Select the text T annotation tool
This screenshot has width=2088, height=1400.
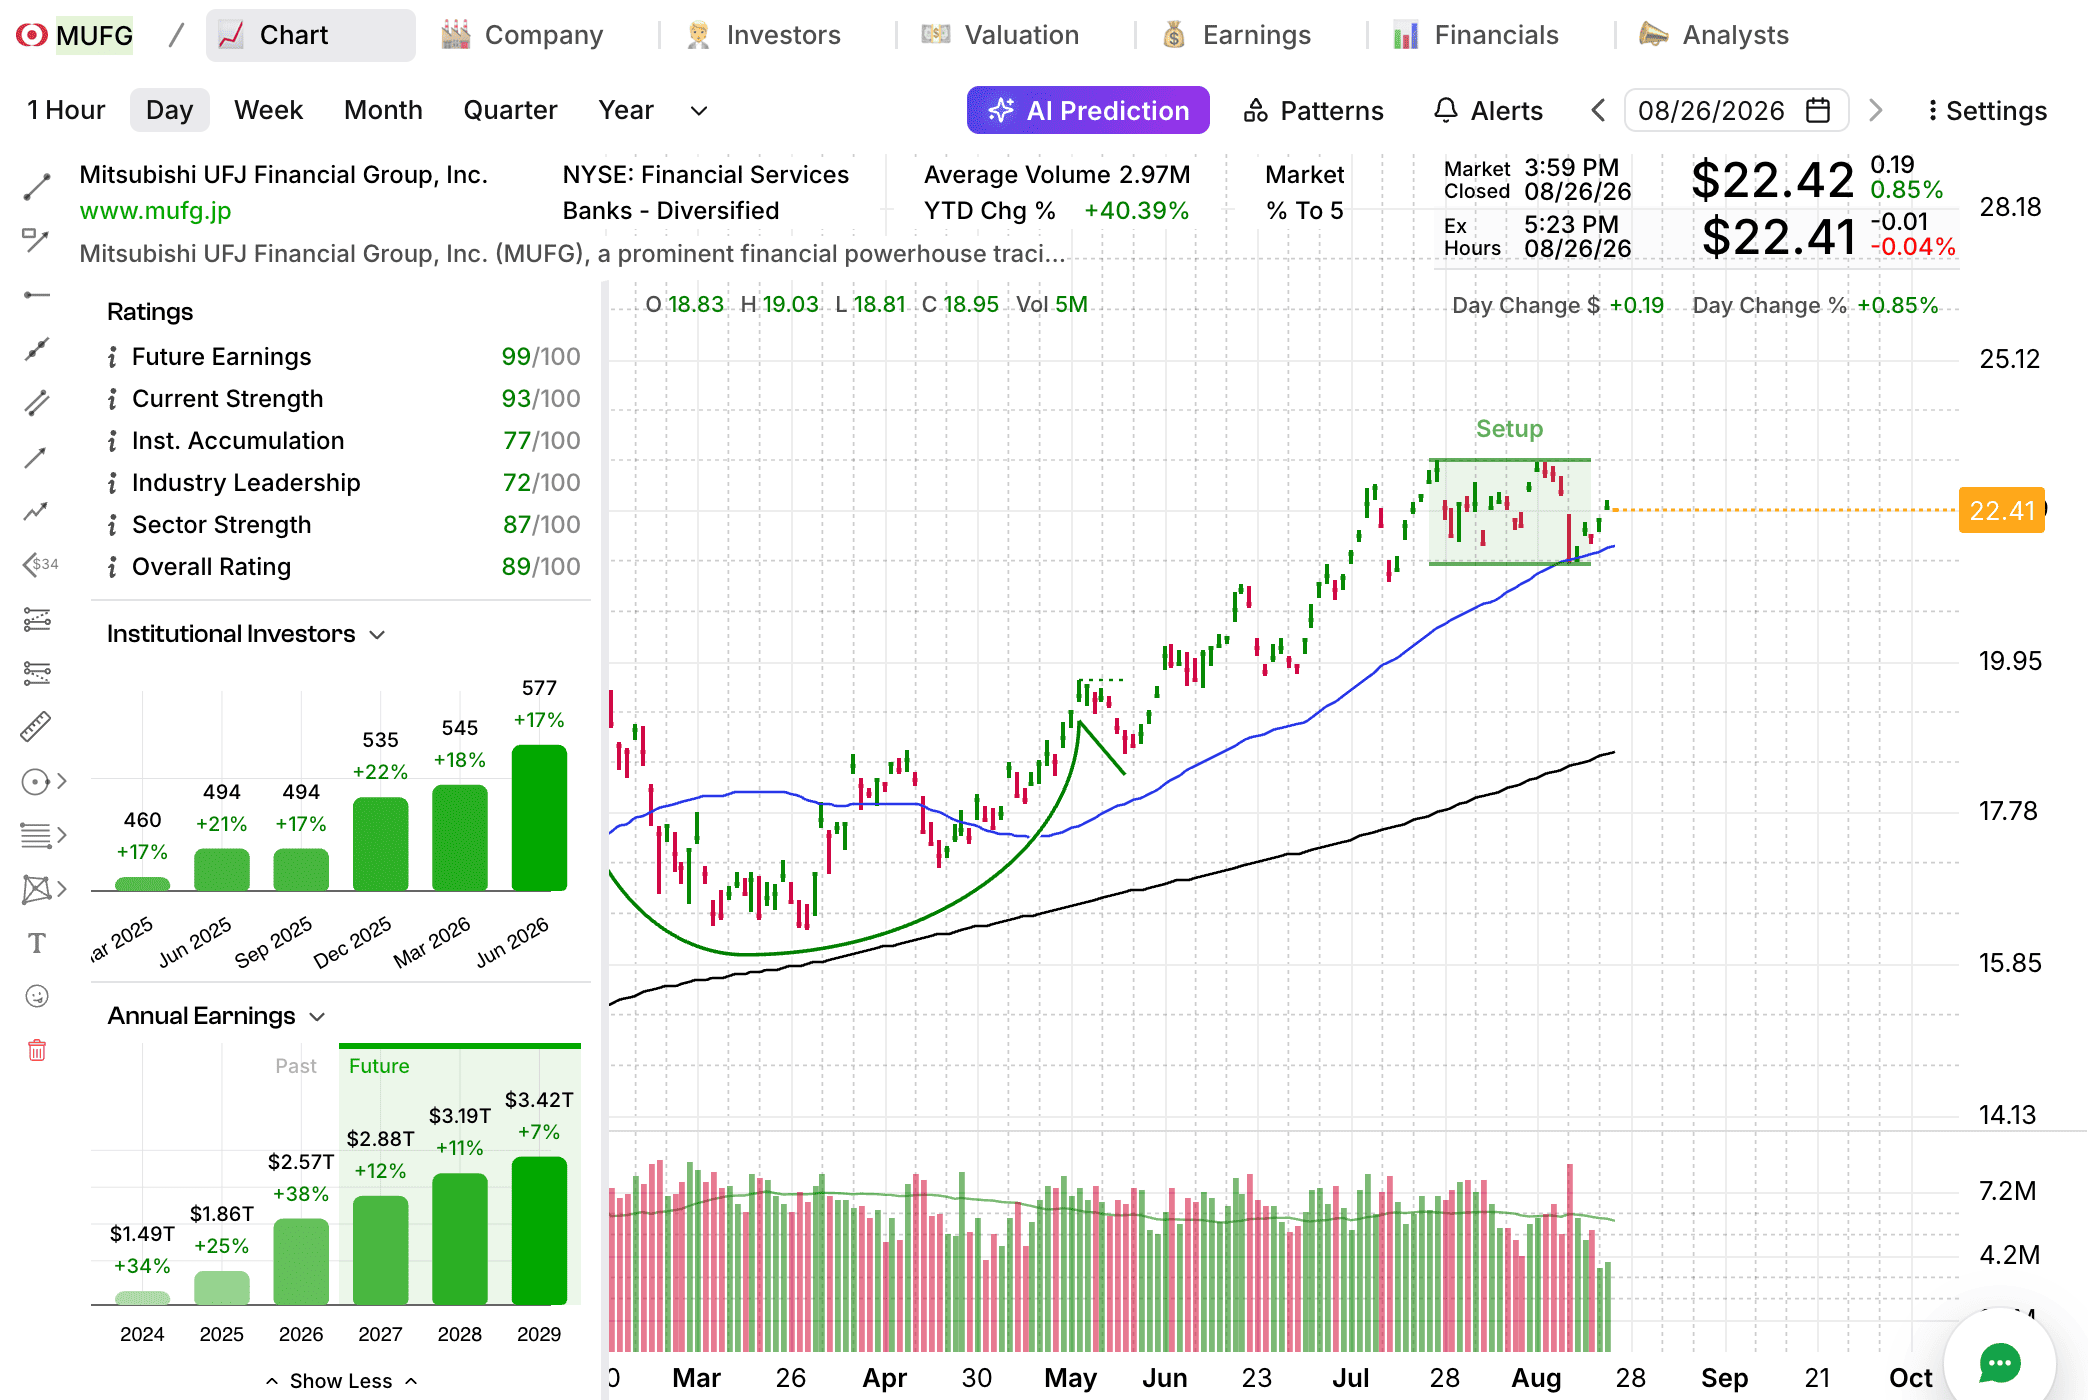coord(37,943)
